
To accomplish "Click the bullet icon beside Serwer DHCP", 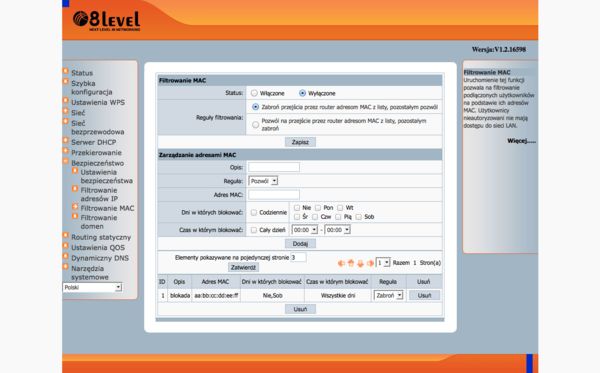I will point(65,140).
